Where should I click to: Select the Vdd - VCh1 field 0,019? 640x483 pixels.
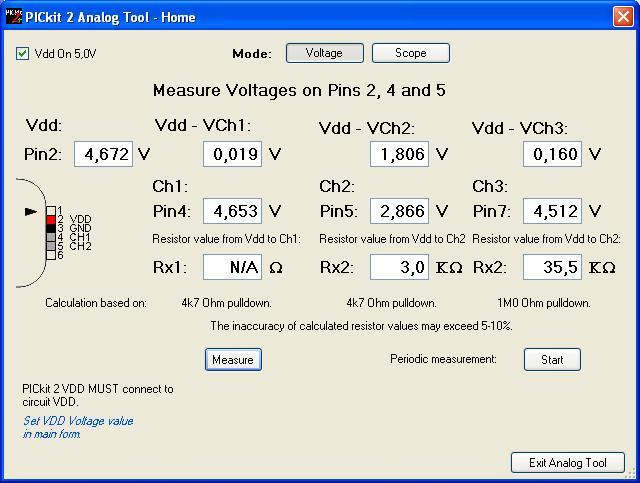232,154
